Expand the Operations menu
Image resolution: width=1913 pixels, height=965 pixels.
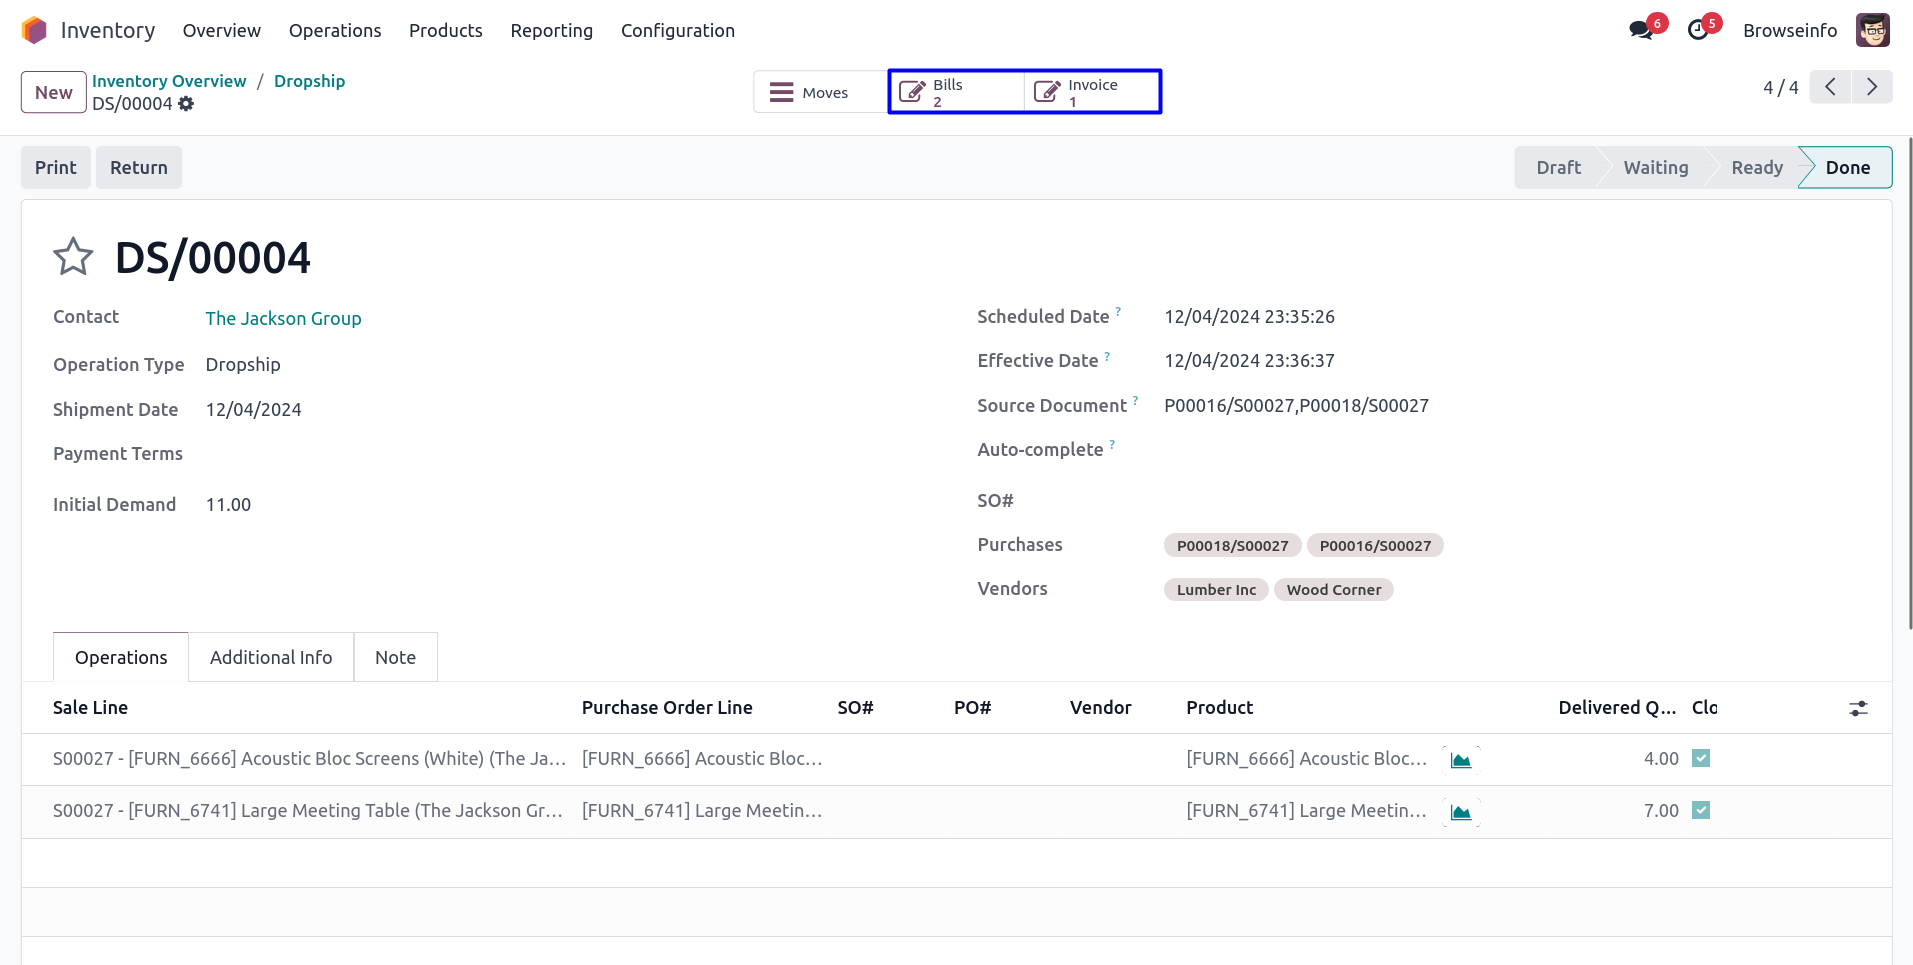point(335,30)
